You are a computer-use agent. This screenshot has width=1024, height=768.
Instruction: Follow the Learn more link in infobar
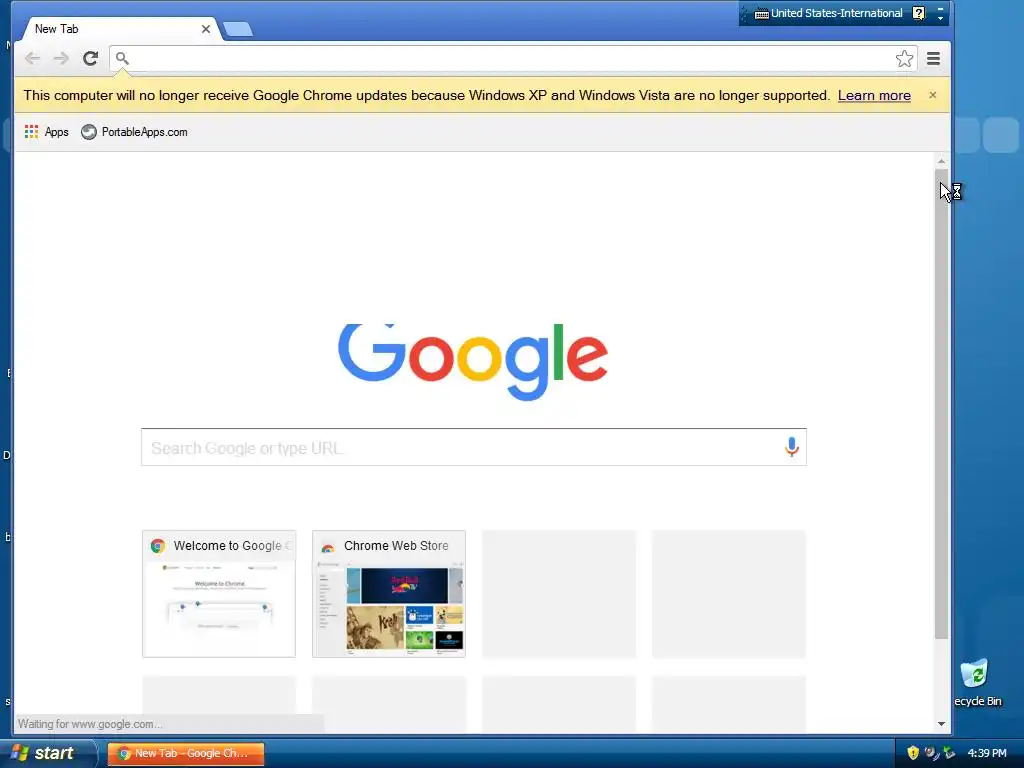tap(874, 95)
